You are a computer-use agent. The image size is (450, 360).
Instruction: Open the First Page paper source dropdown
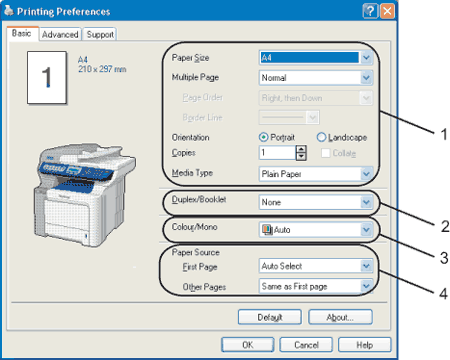[x=366, y=266]
